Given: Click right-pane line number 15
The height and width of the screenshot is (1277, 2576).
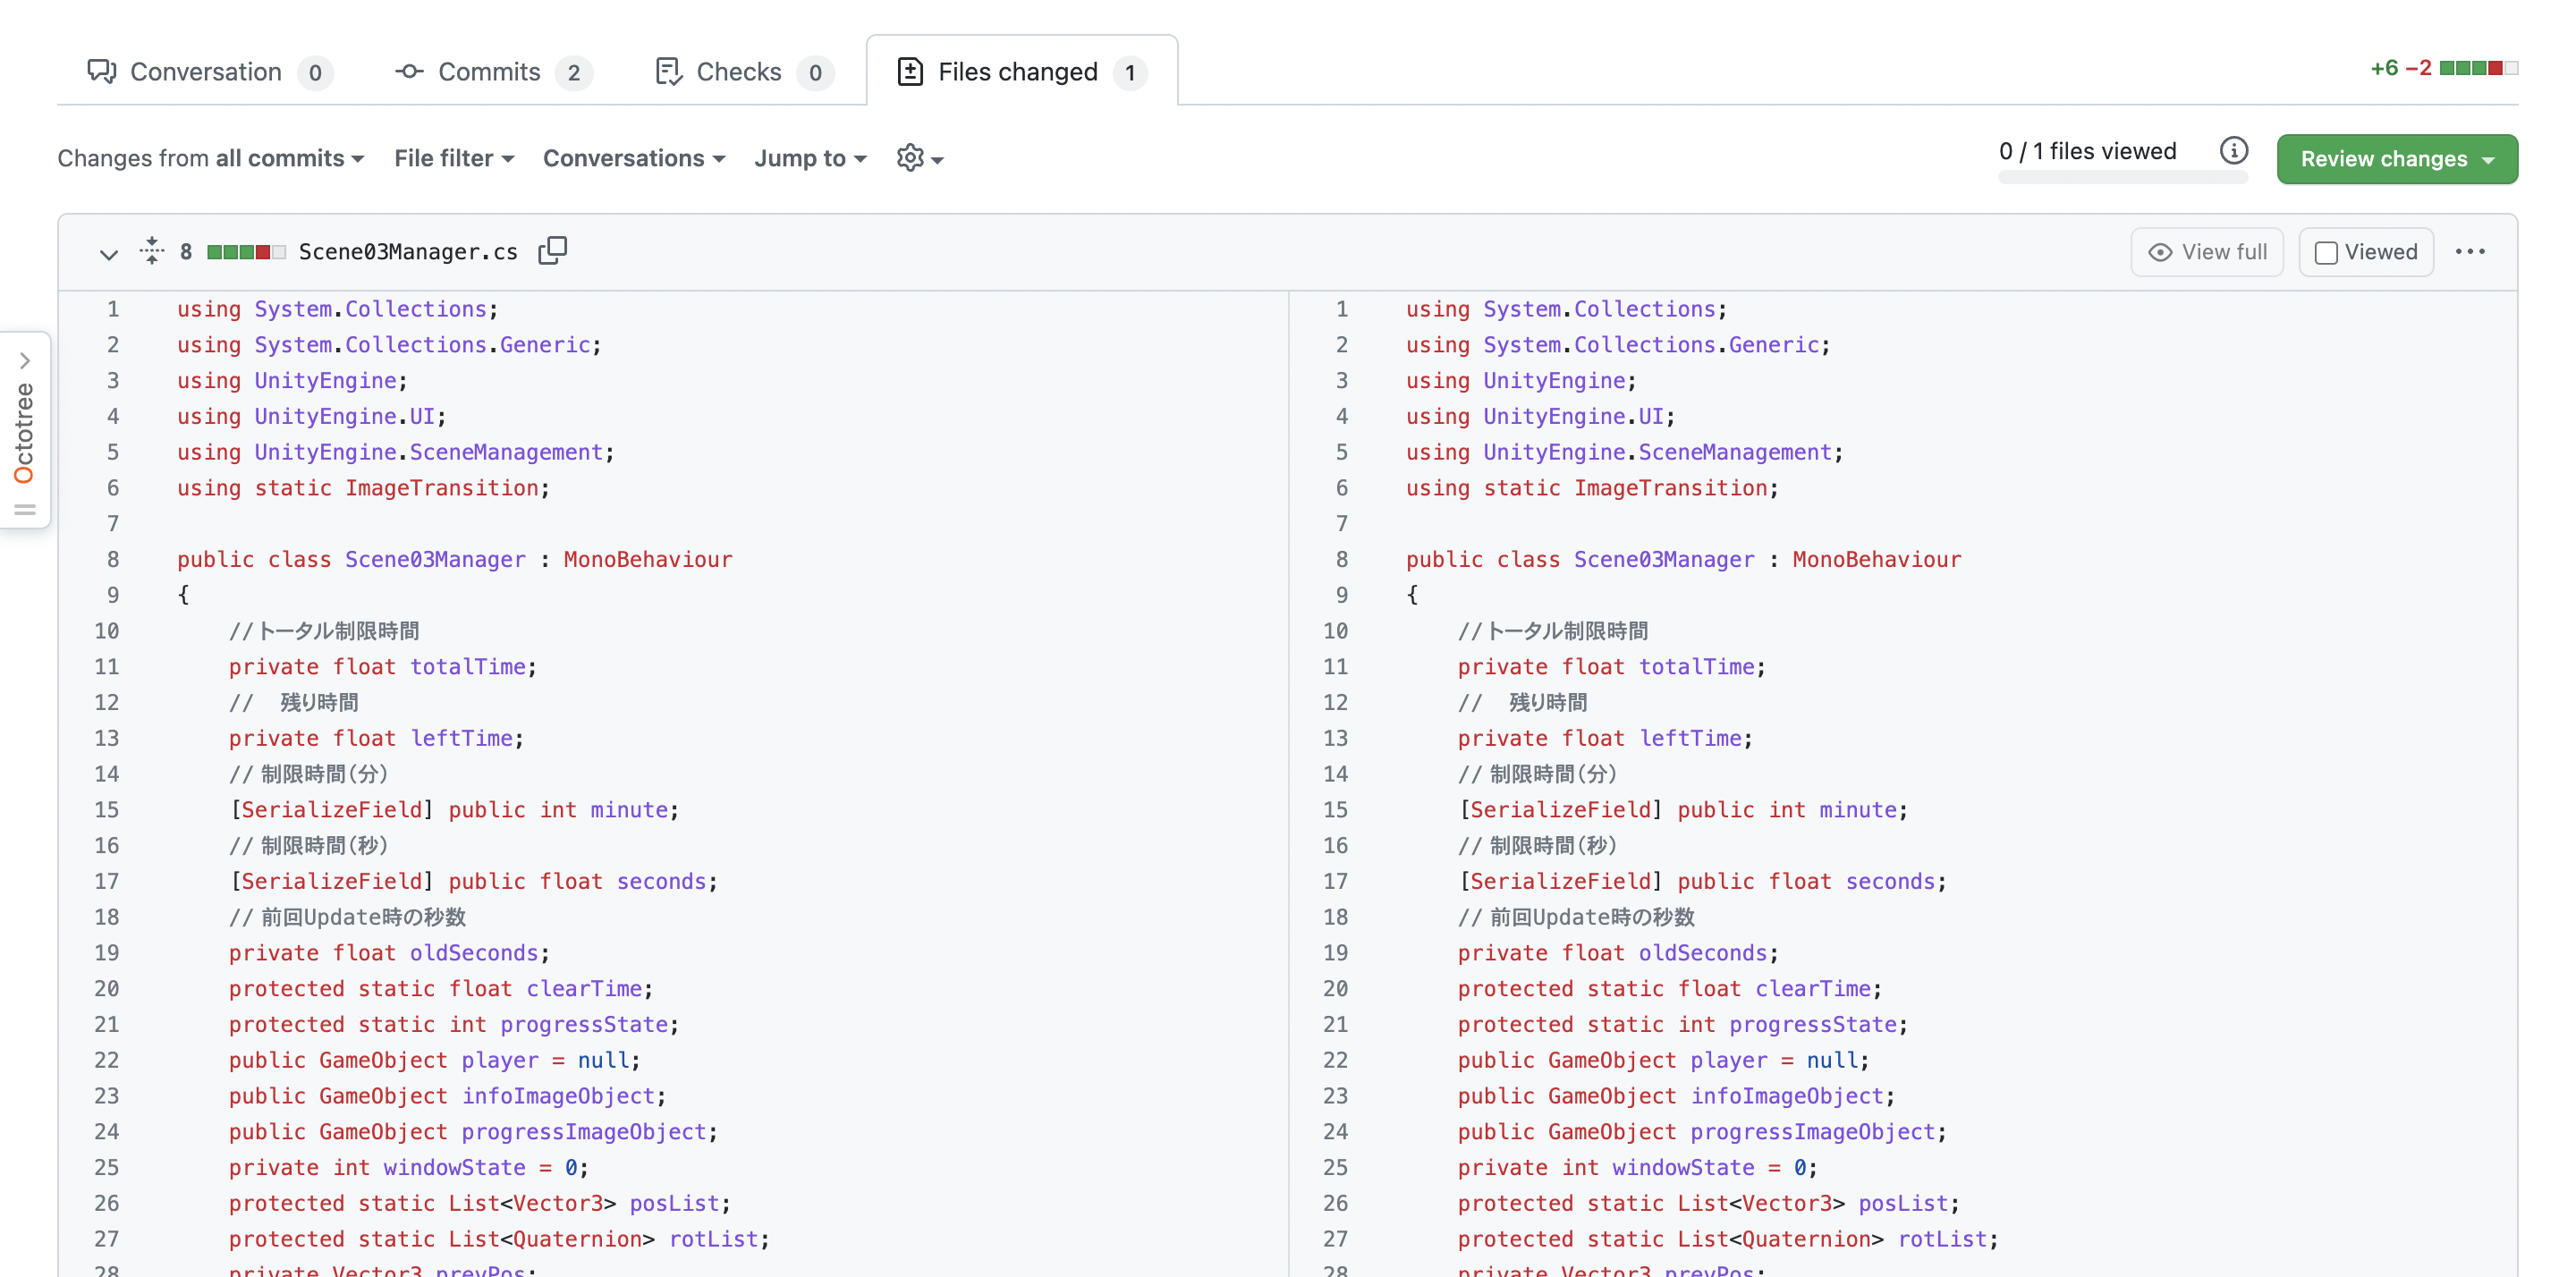Looking at the screenshot, I should 1335,810.
